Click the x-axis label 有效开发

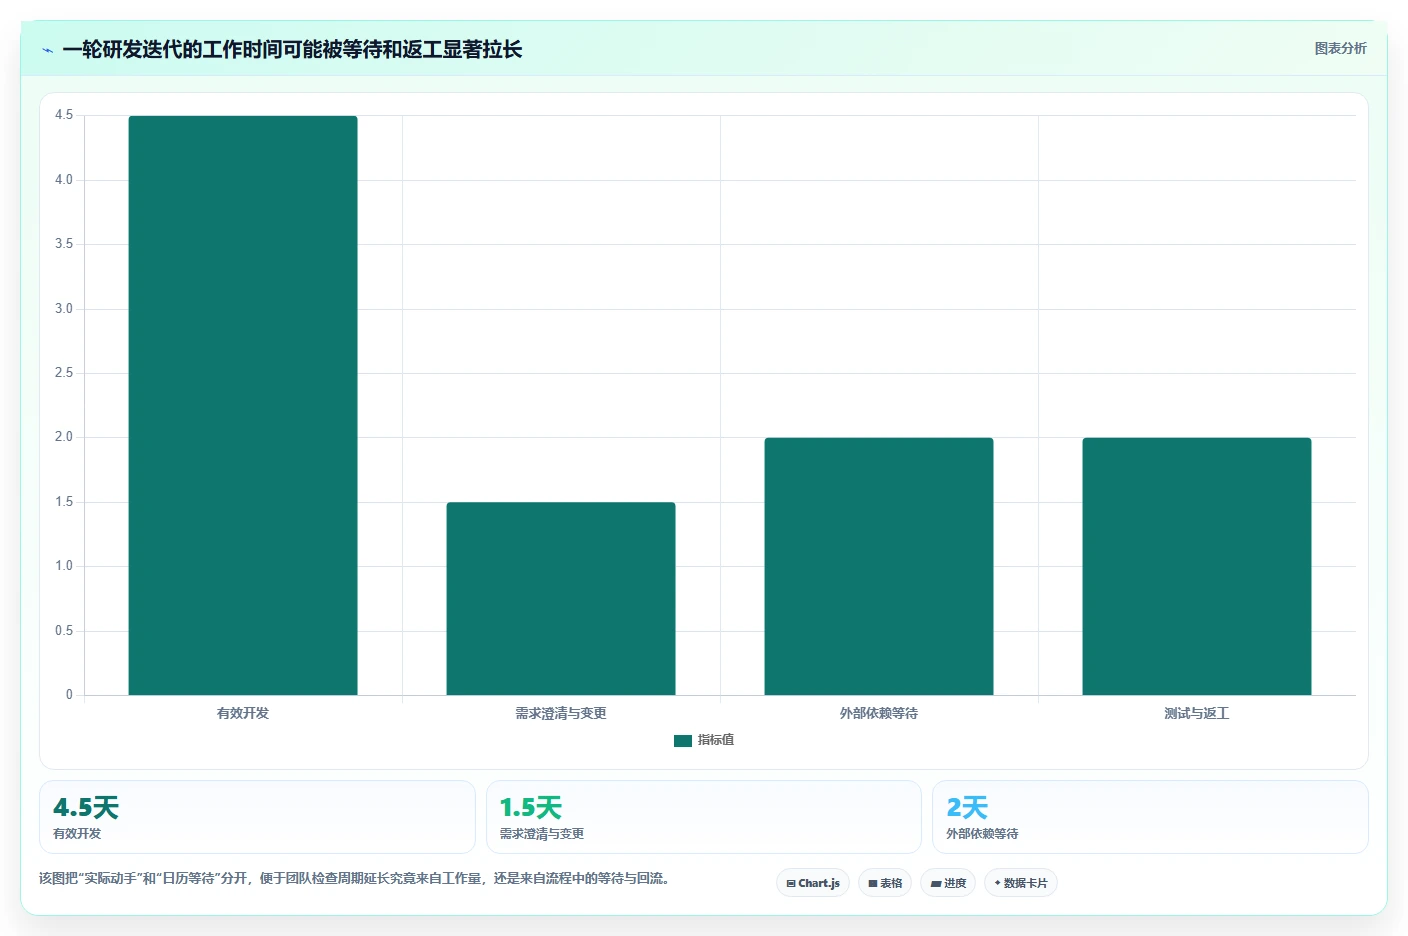(x=243, y=713)
